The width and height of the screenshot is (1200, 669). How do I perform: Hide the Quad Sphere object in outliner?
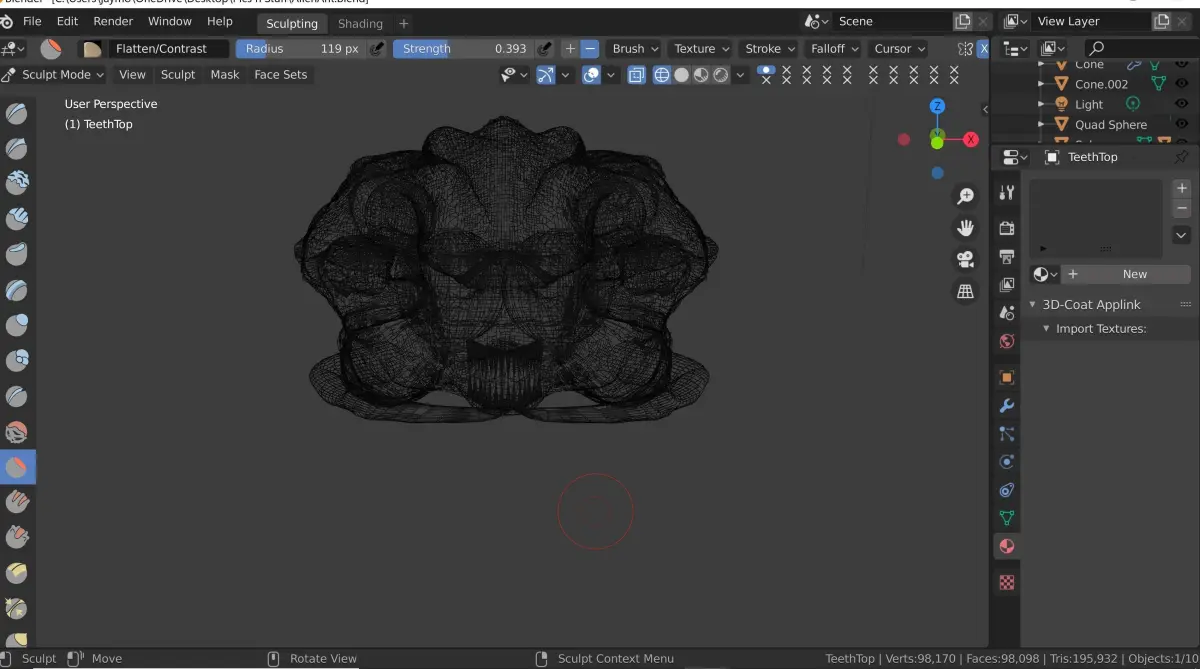click(x=1182, y=125)
